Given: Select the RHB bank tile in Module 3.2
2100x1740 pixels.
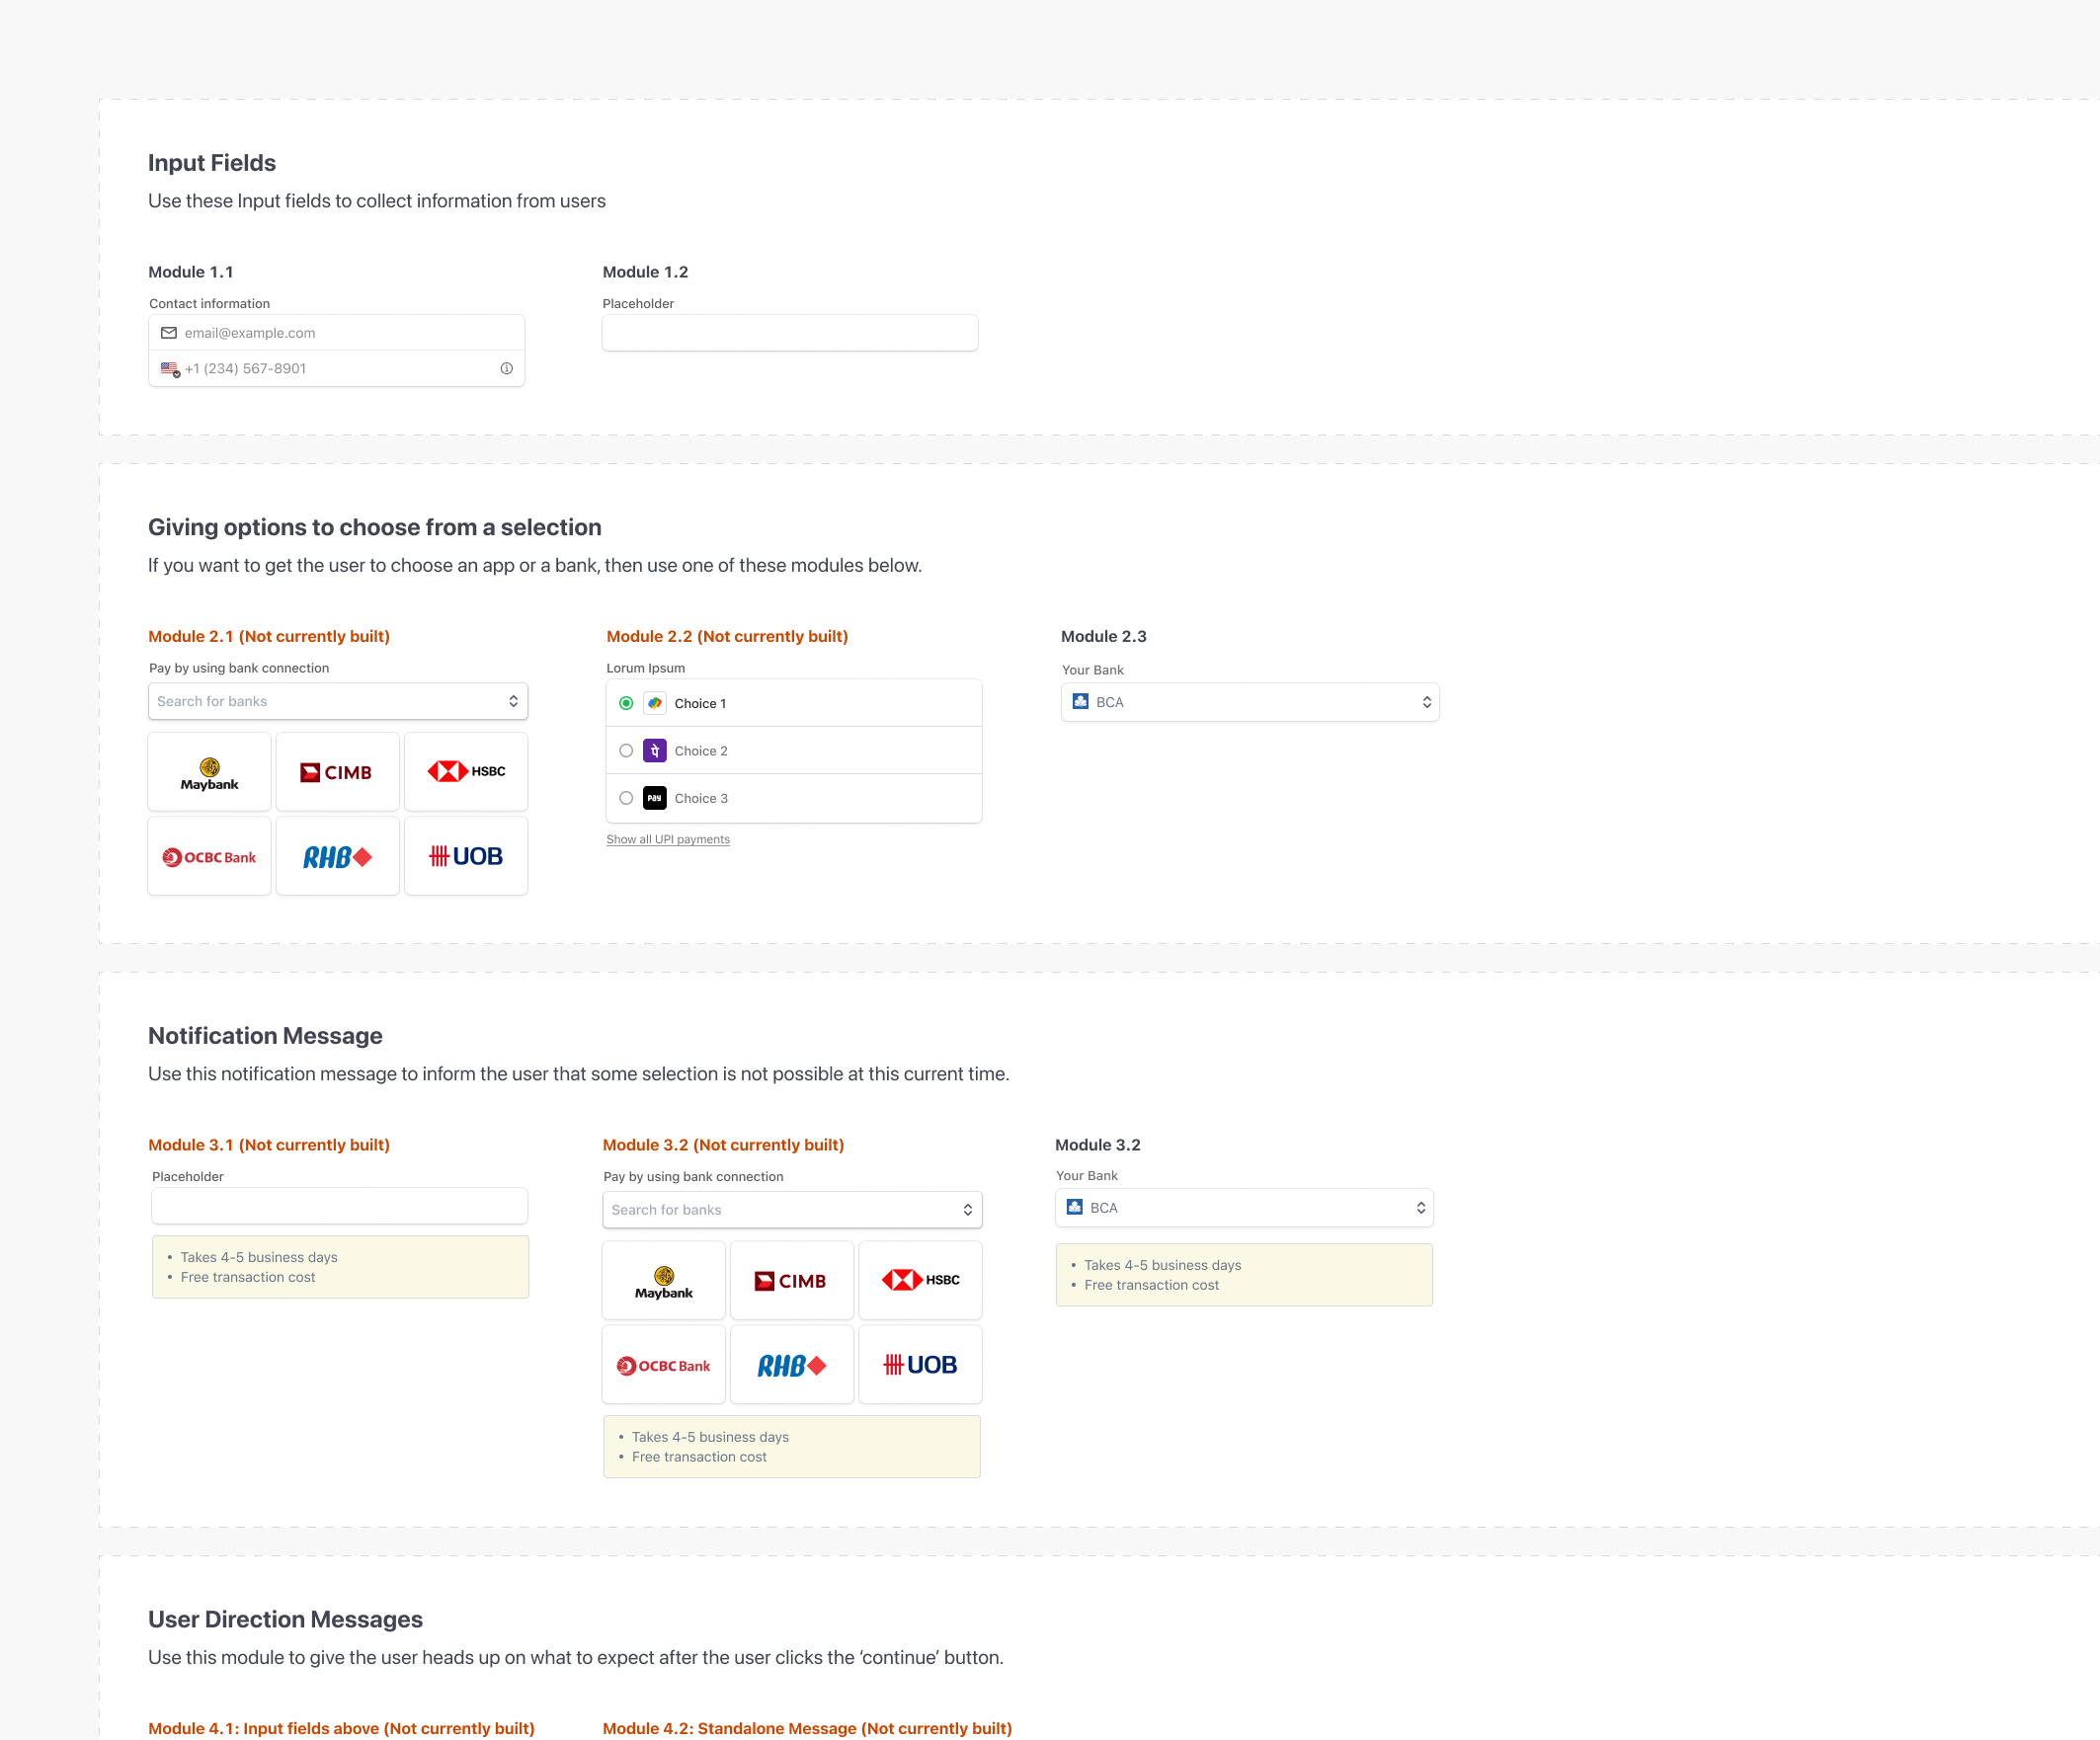Looking at the screenshot, I should coord(791,1365).
